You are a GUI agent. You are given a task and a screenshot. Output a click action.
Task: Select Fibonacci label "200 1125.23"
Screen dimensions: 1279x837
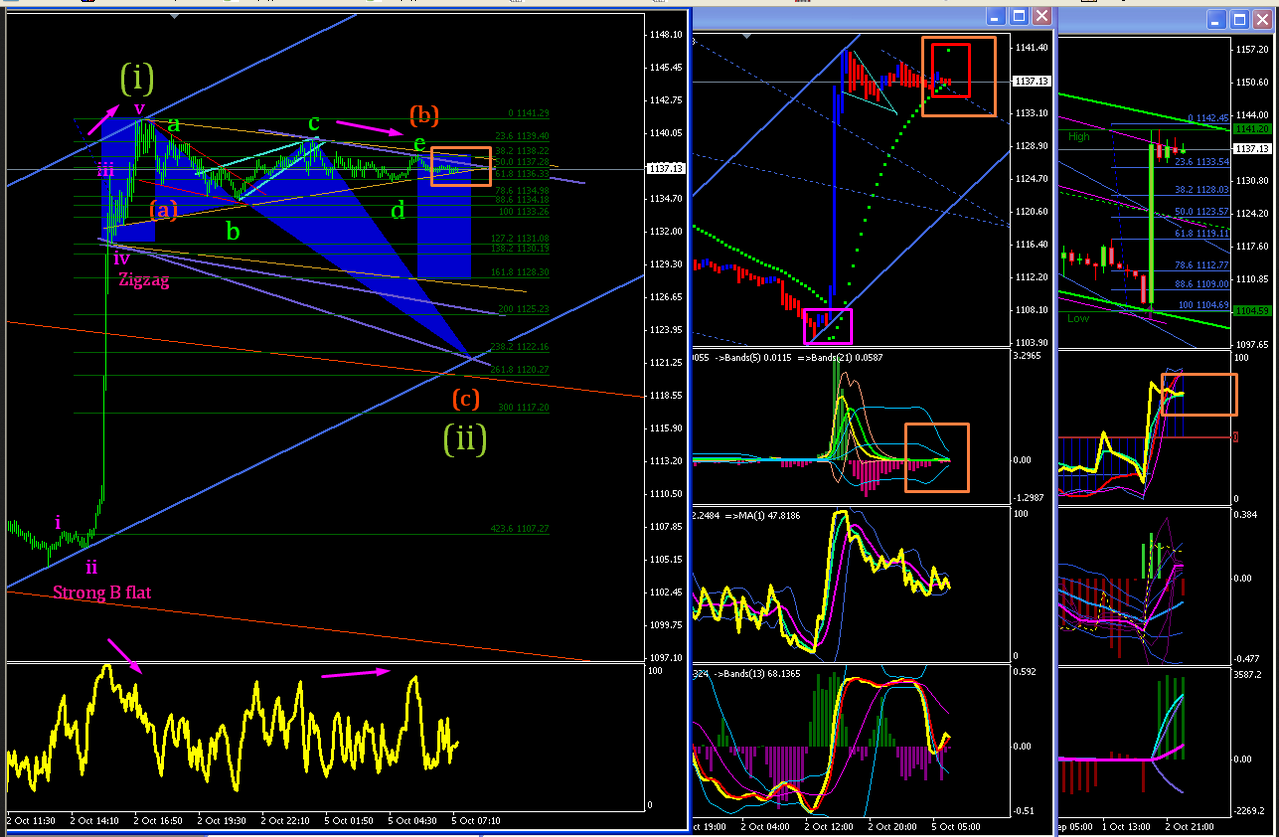tap(524, 309)
